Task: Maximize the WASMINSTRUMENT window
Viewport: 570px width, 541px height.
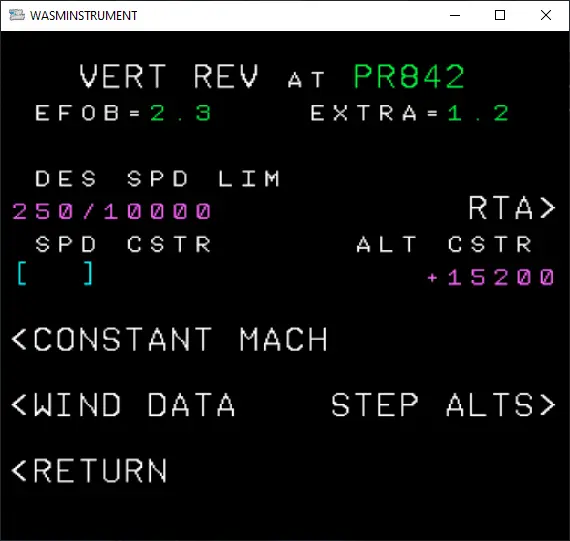Action: 500,15
